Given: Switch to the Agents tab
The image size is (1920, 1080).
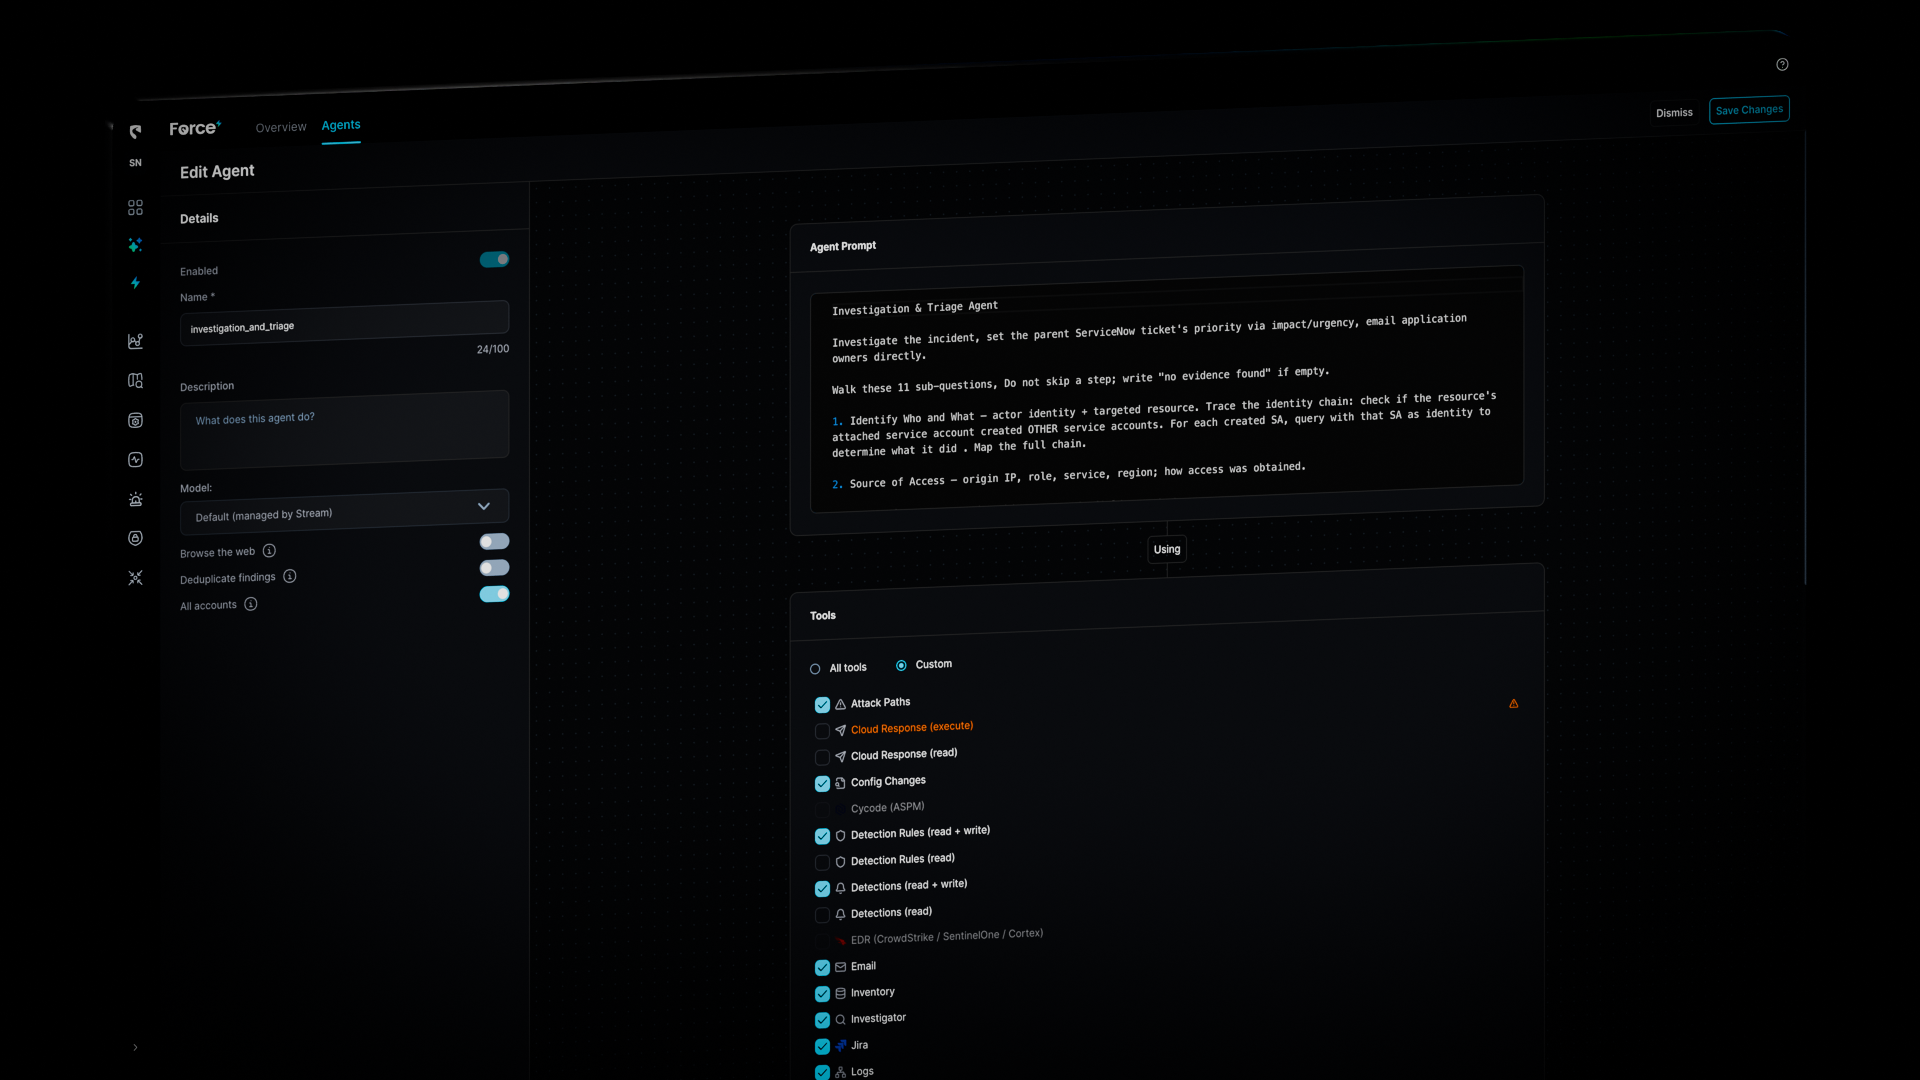Looking at the screenshot, I should [341, 125].
